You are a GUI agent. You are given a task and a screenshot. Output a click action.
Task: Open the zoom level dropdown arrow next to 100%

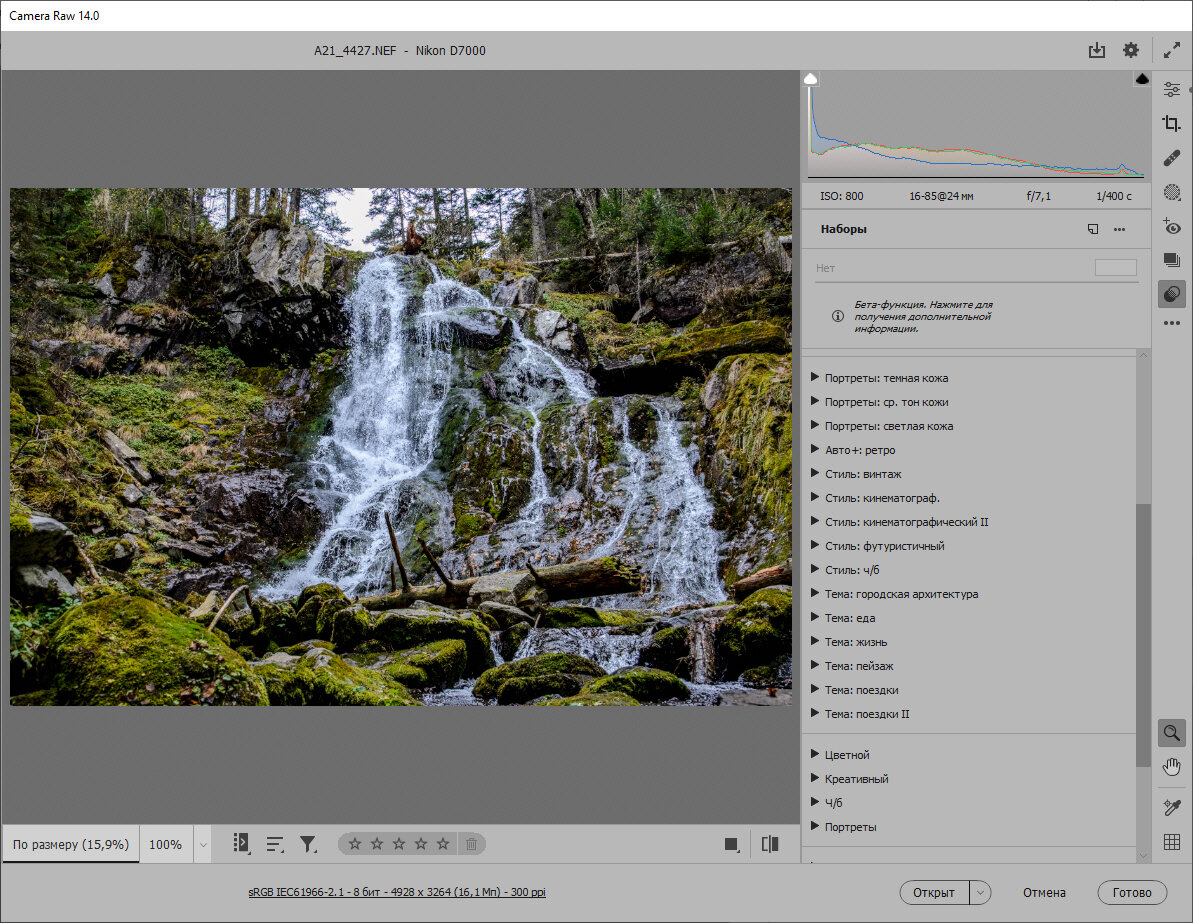[203, 845]
